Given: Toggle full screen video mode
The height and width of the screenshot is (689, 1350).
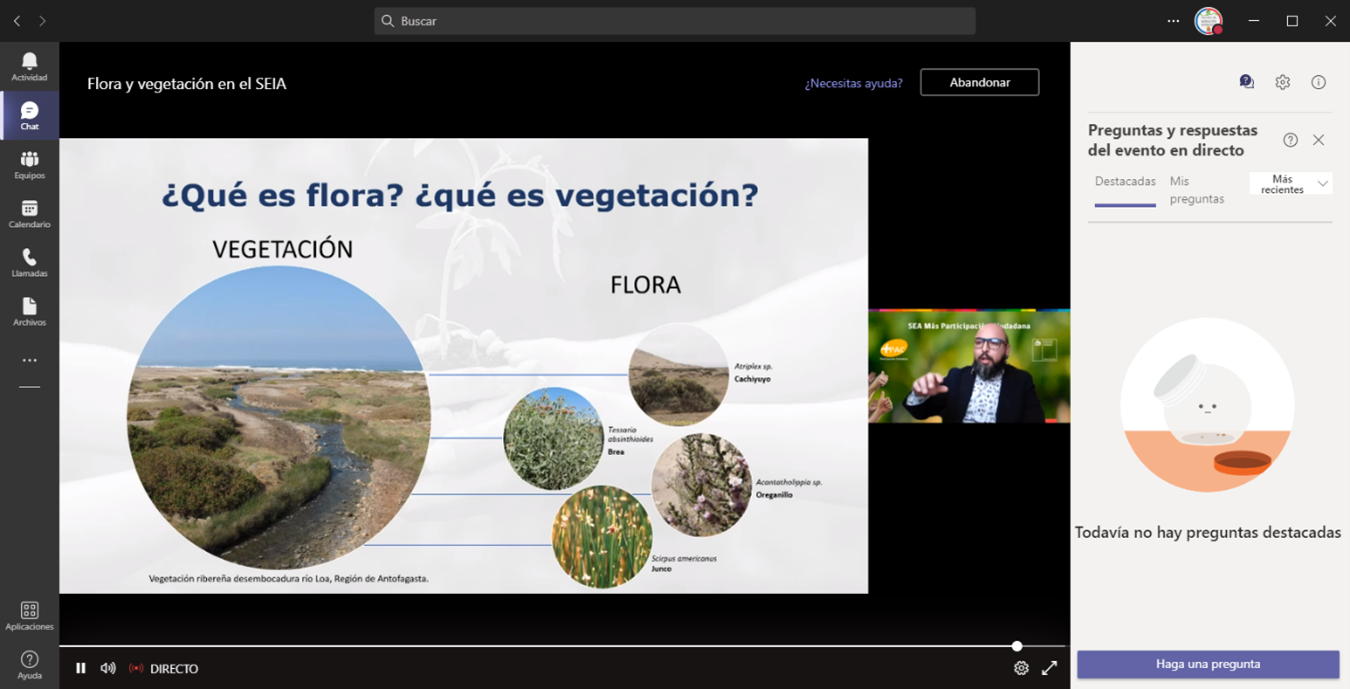Looking at the screenshot, I should 1049,668.
